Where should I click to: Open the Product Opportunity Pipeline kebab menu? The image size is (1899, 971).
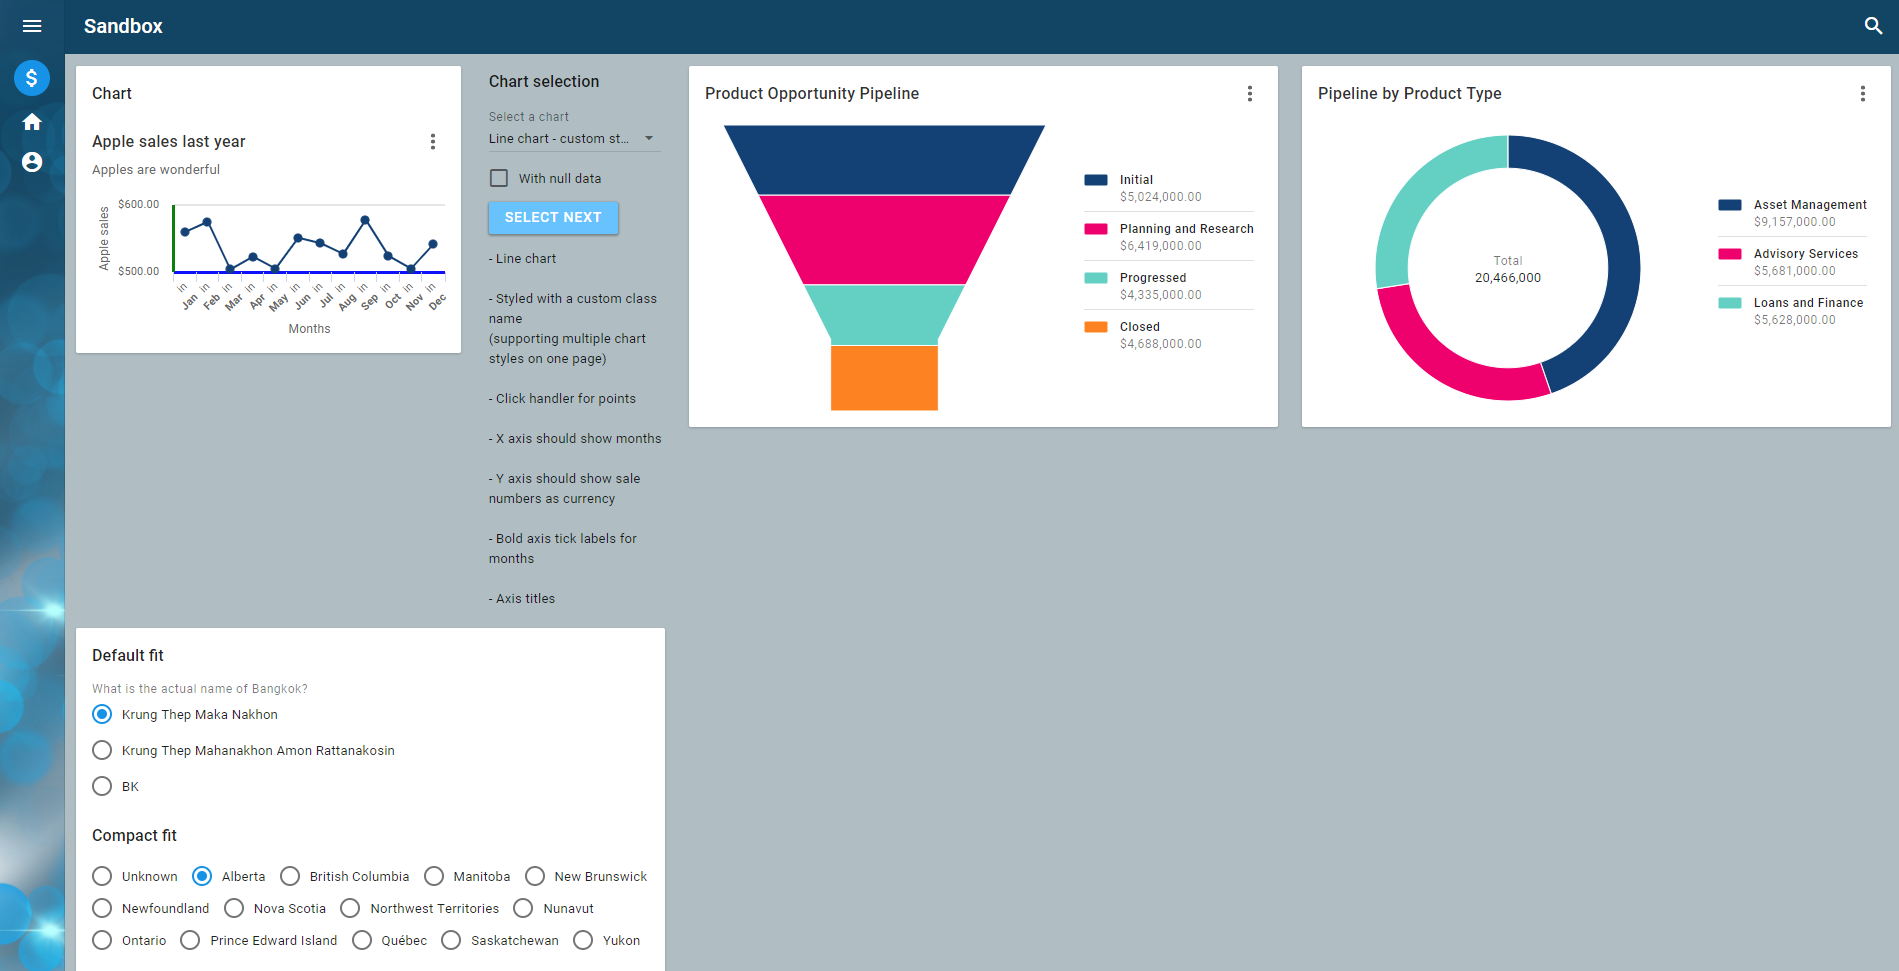point(1249,93)
